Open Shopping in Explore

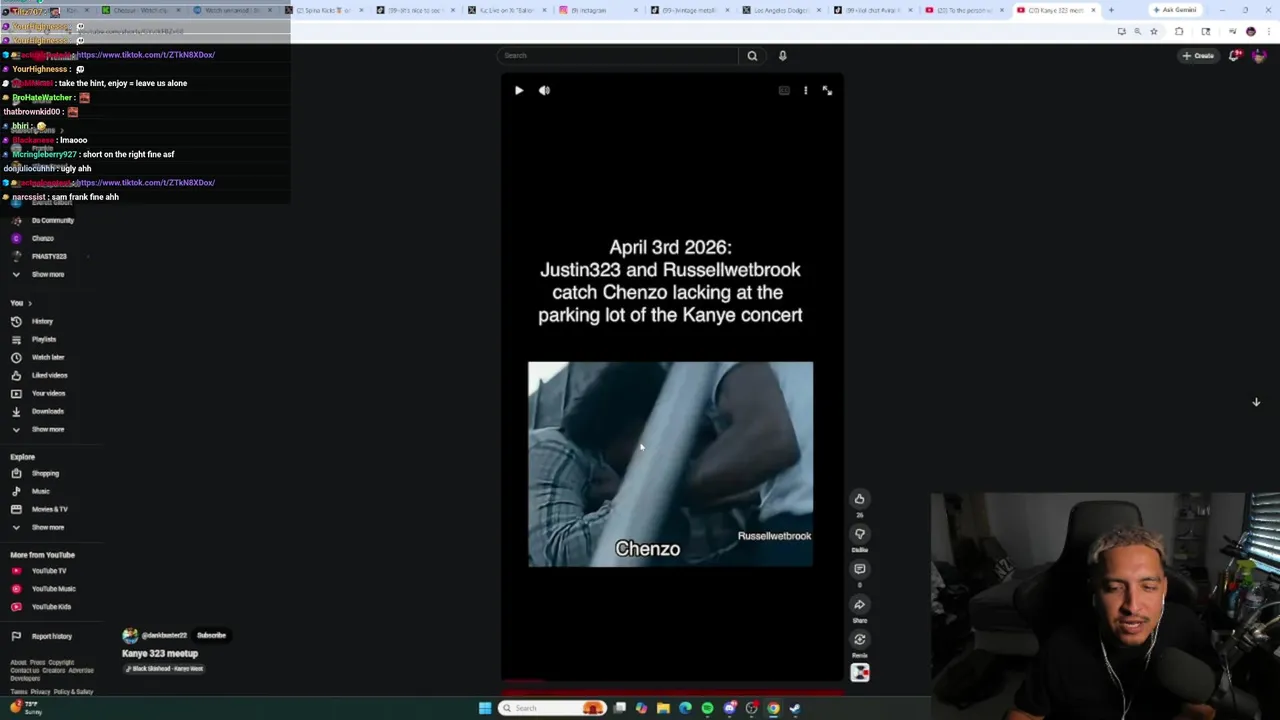[x=45, y=473]
